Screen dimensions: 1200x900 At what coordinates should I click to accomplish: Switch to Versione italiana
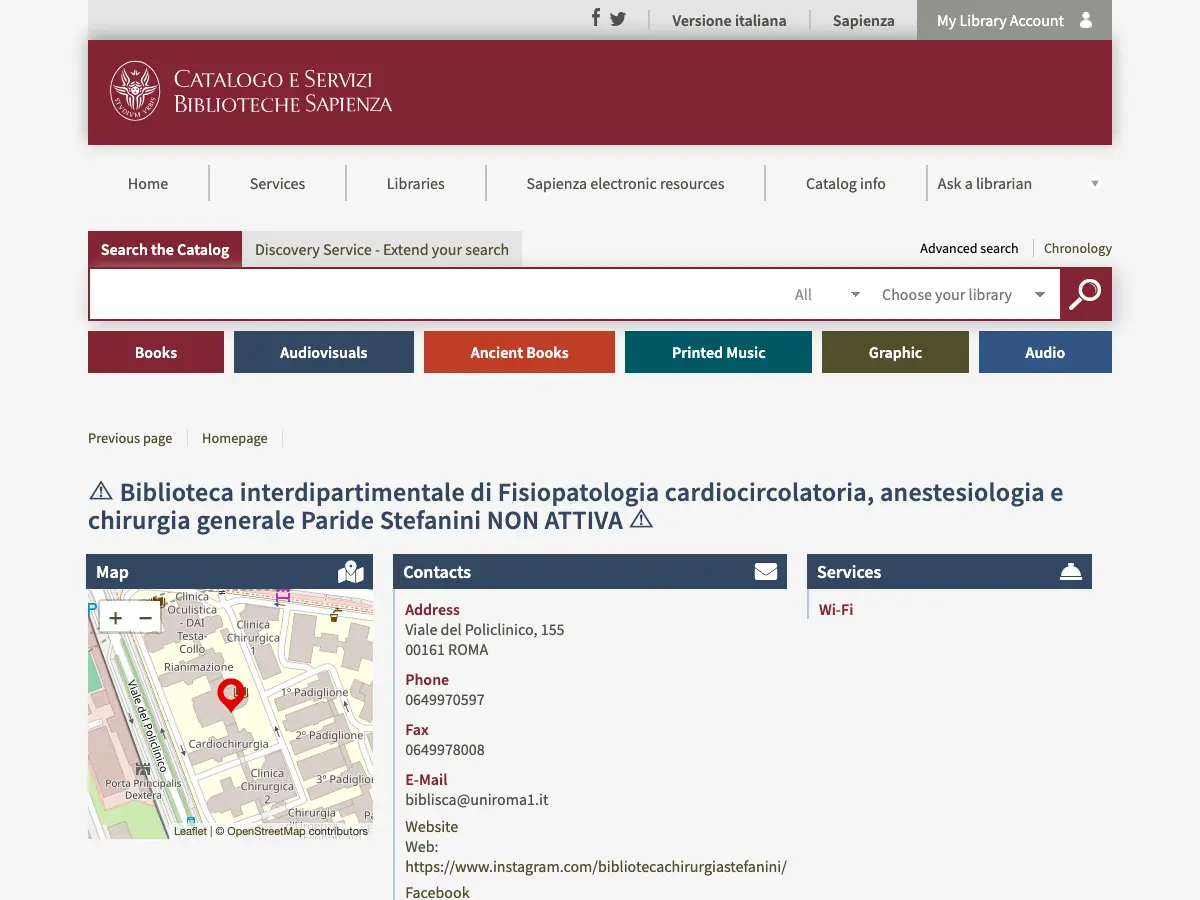point(729,20)
